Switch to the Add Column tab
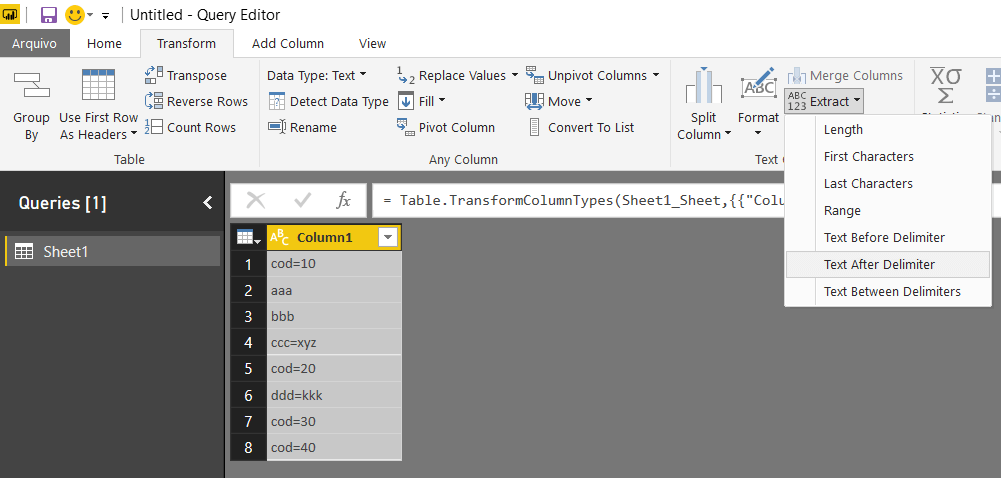 (288, 43)
